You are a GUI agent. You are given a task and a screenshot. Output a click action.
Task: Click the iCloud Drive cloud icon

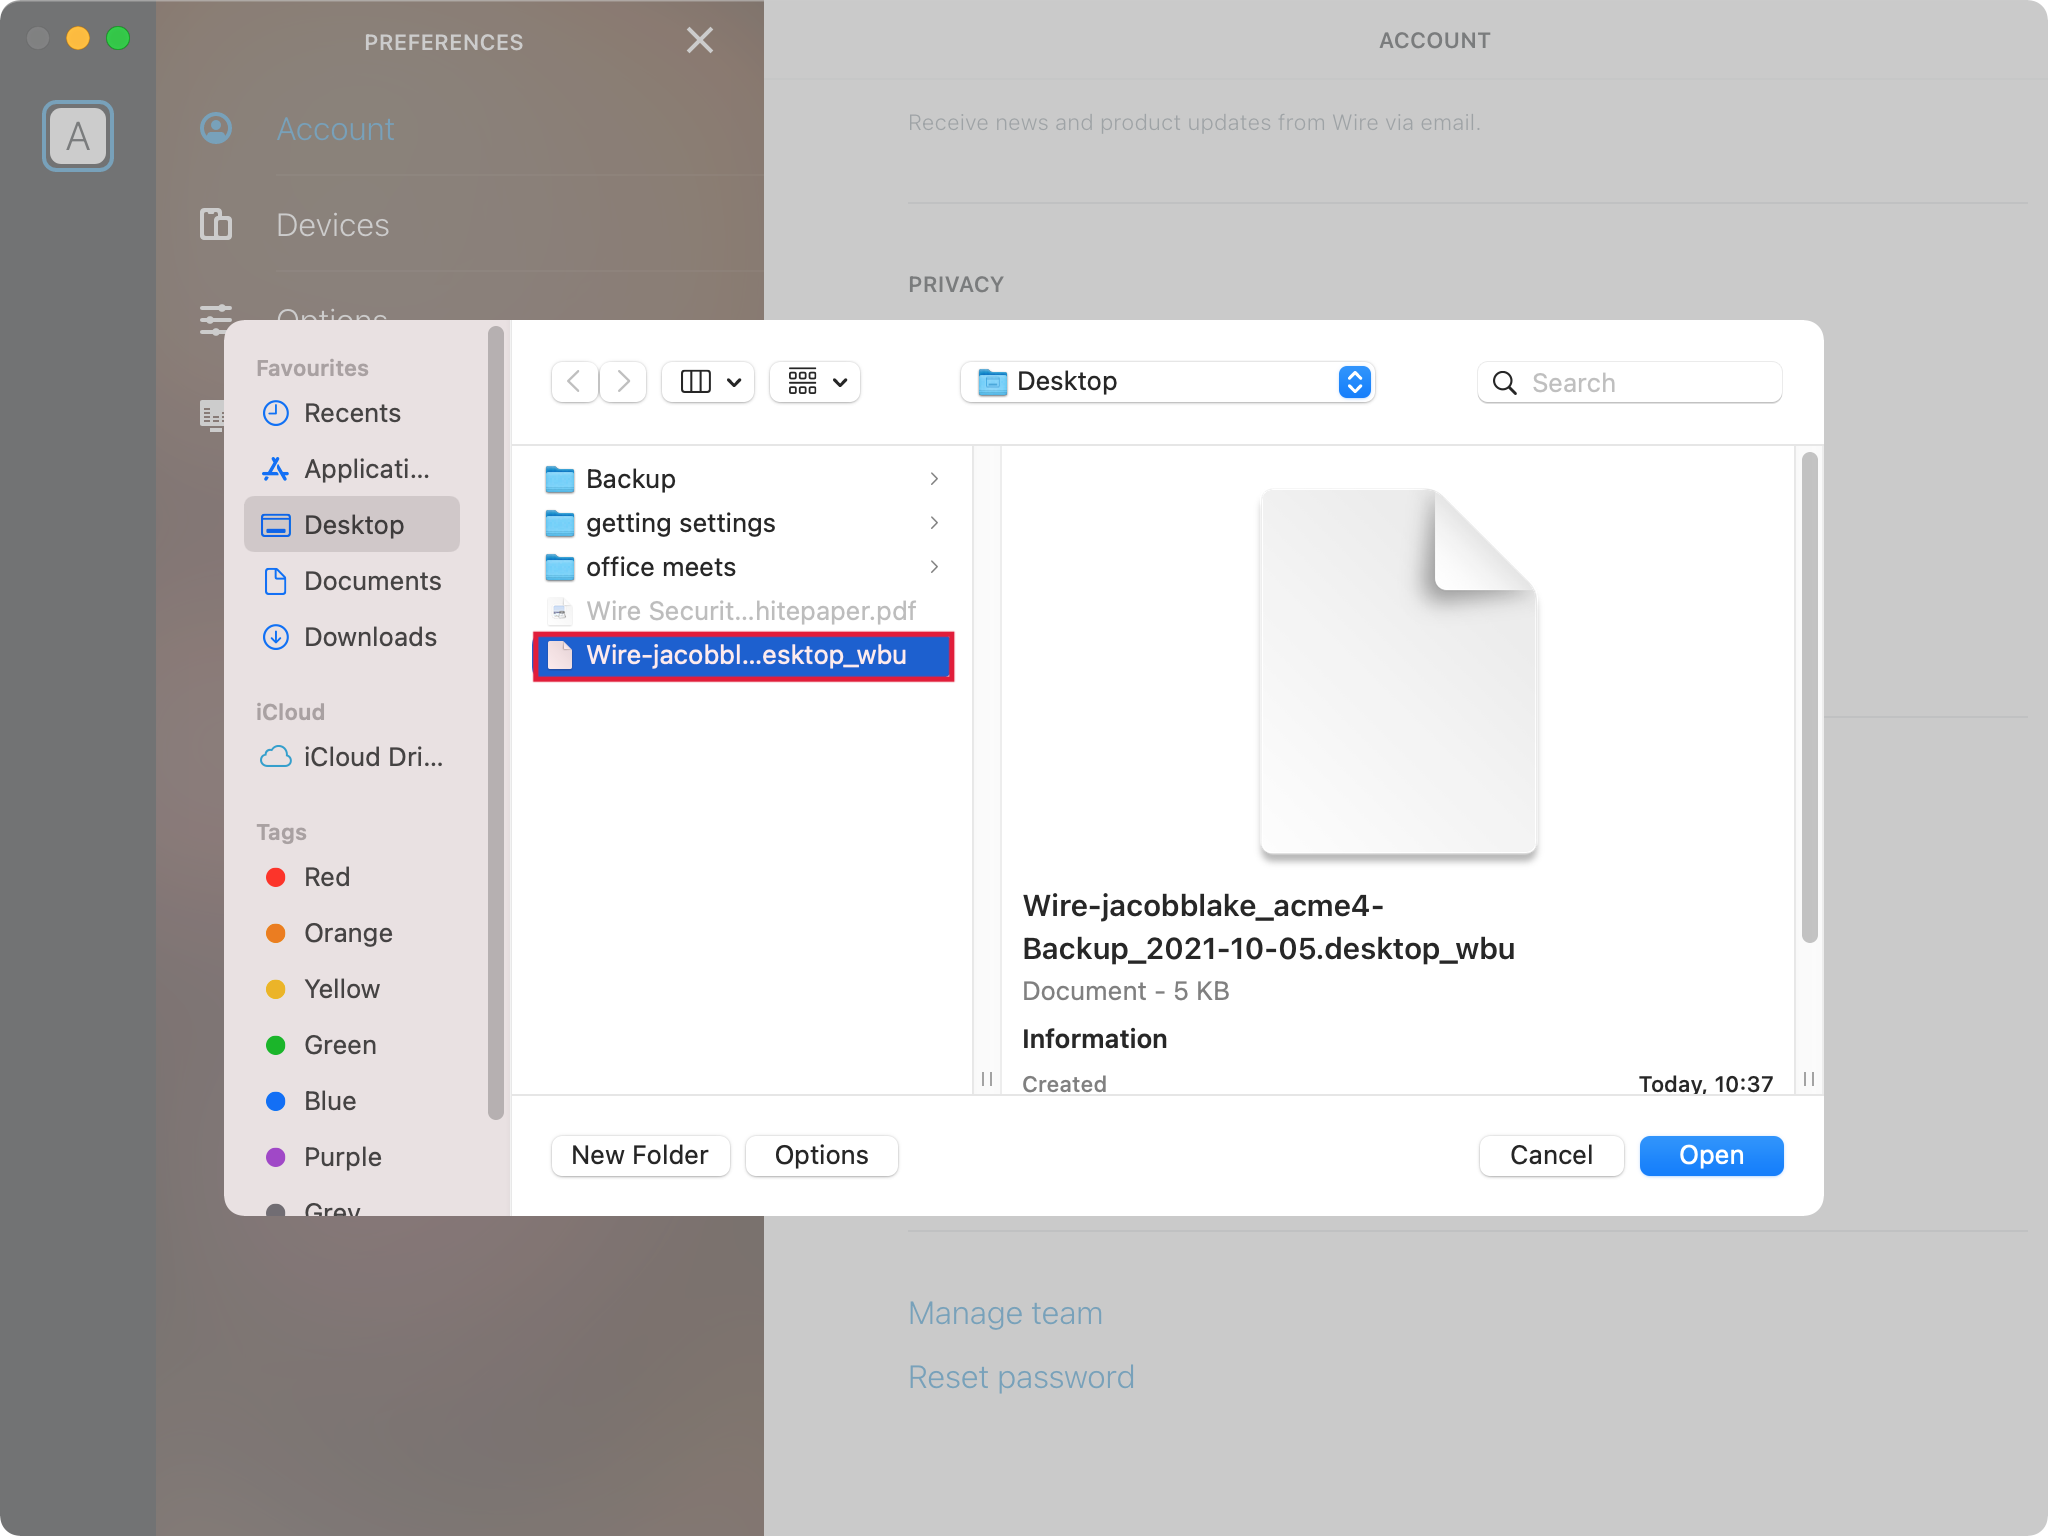click(275, 757)
